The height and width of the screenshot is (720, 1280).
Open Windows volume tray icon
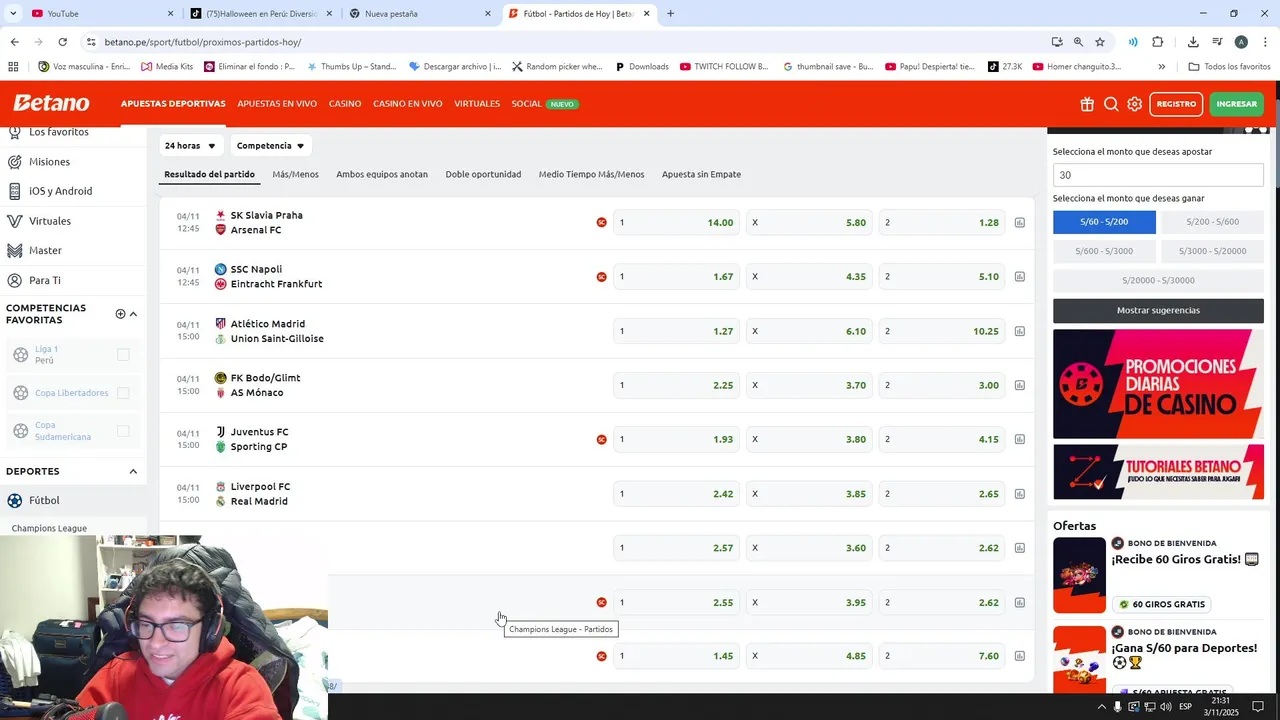[1166, 707]
